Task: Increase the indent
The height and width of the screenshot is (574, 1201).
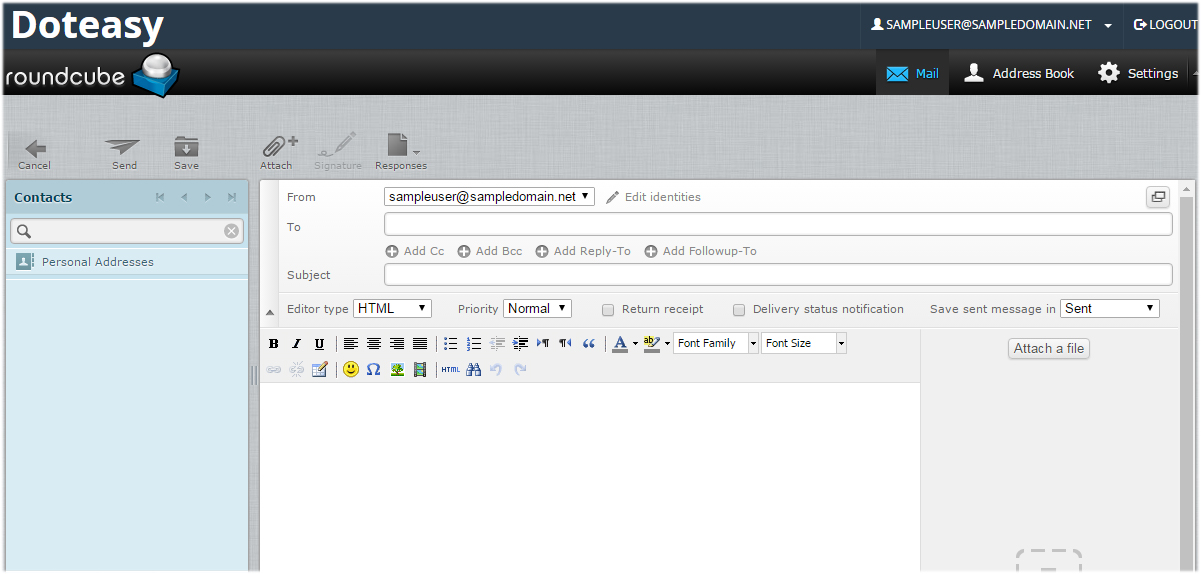Action: pyautogui.click(x=520, y=343)
